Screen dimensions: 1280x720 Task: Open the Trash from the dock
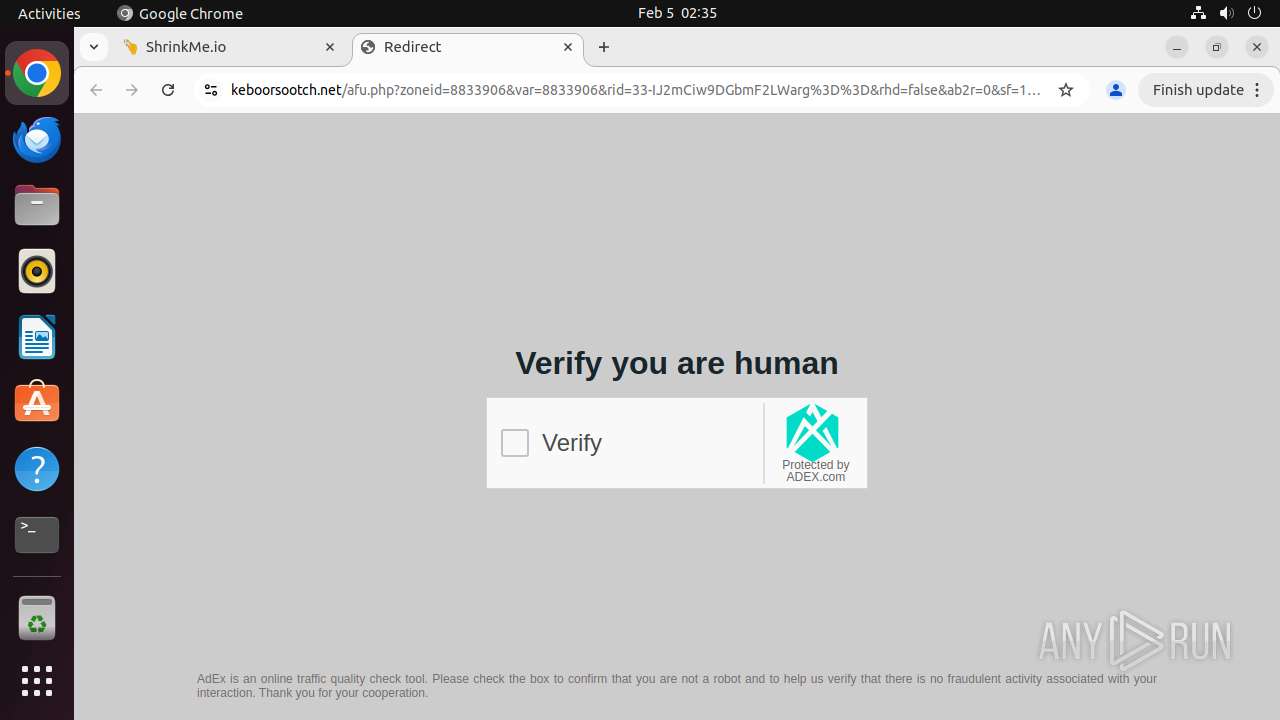tap(37, 618)
